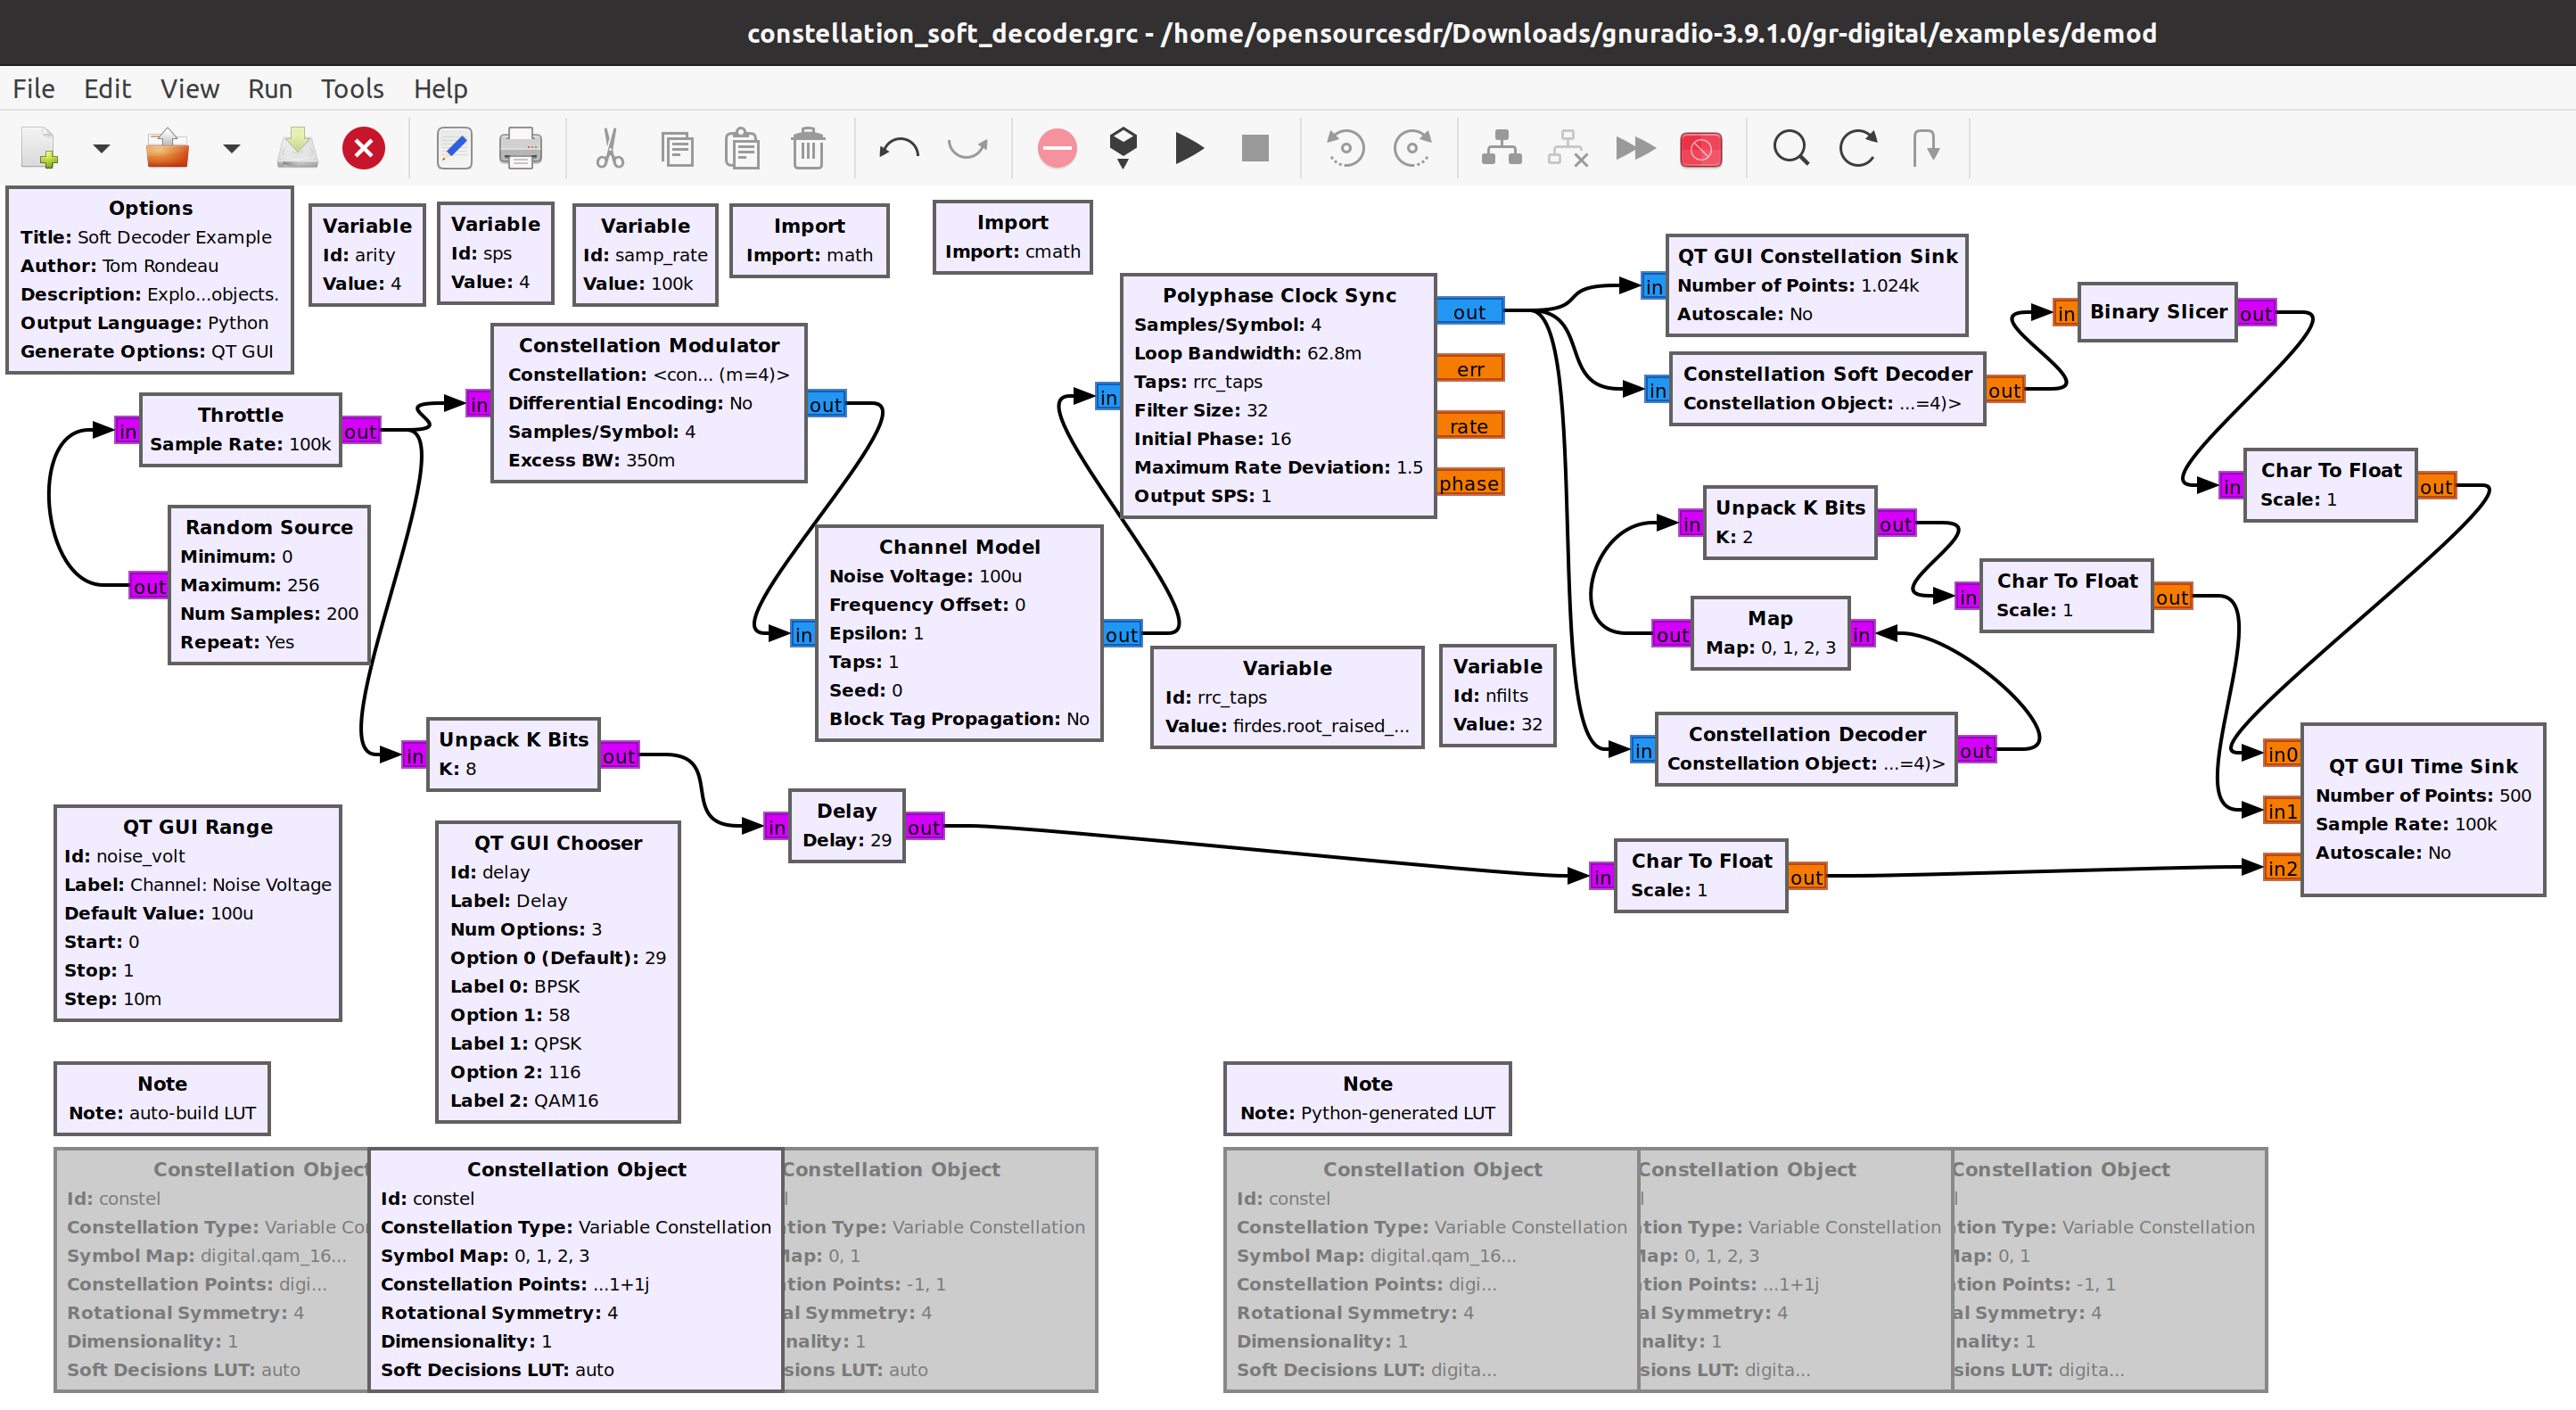Click the Cut scissors icon
The width and height of the screenshot is (2576, 1410).
(x=609, y=149)
